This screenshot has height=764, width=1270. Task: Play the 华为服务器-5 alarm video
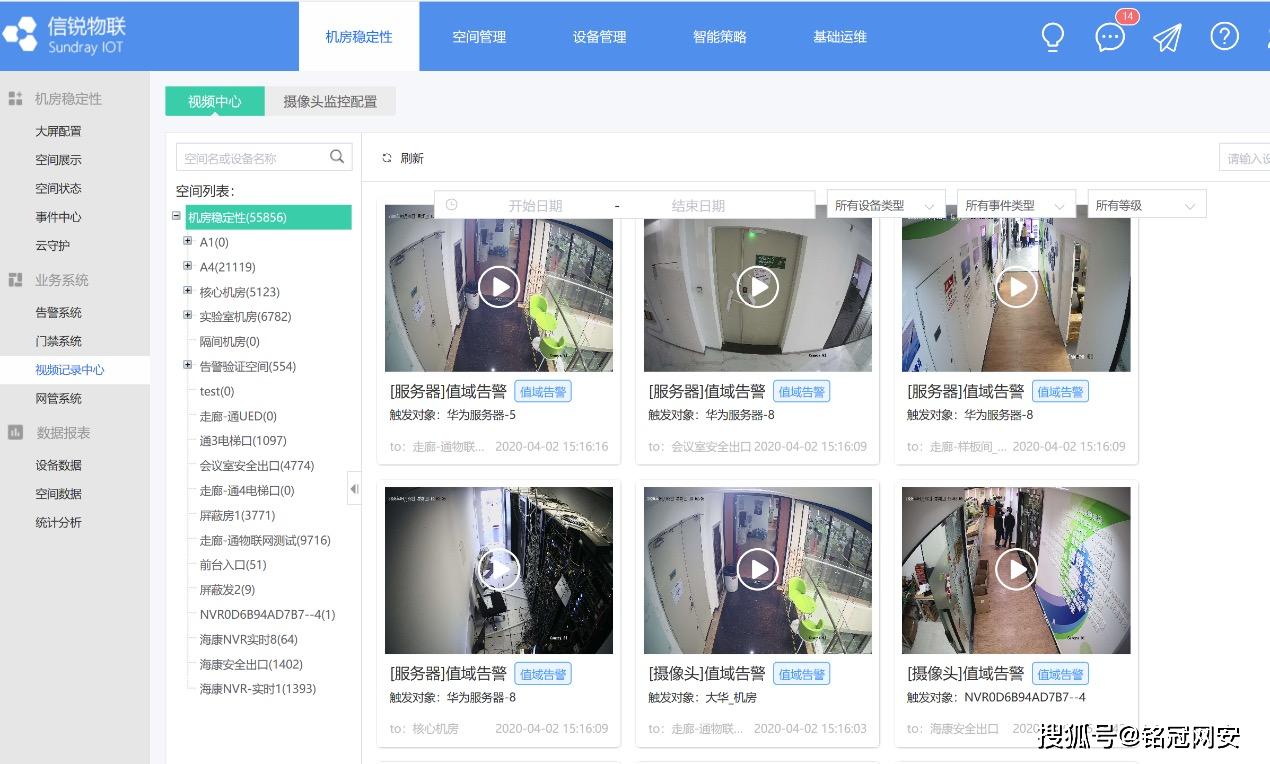[x=498, y=286]
